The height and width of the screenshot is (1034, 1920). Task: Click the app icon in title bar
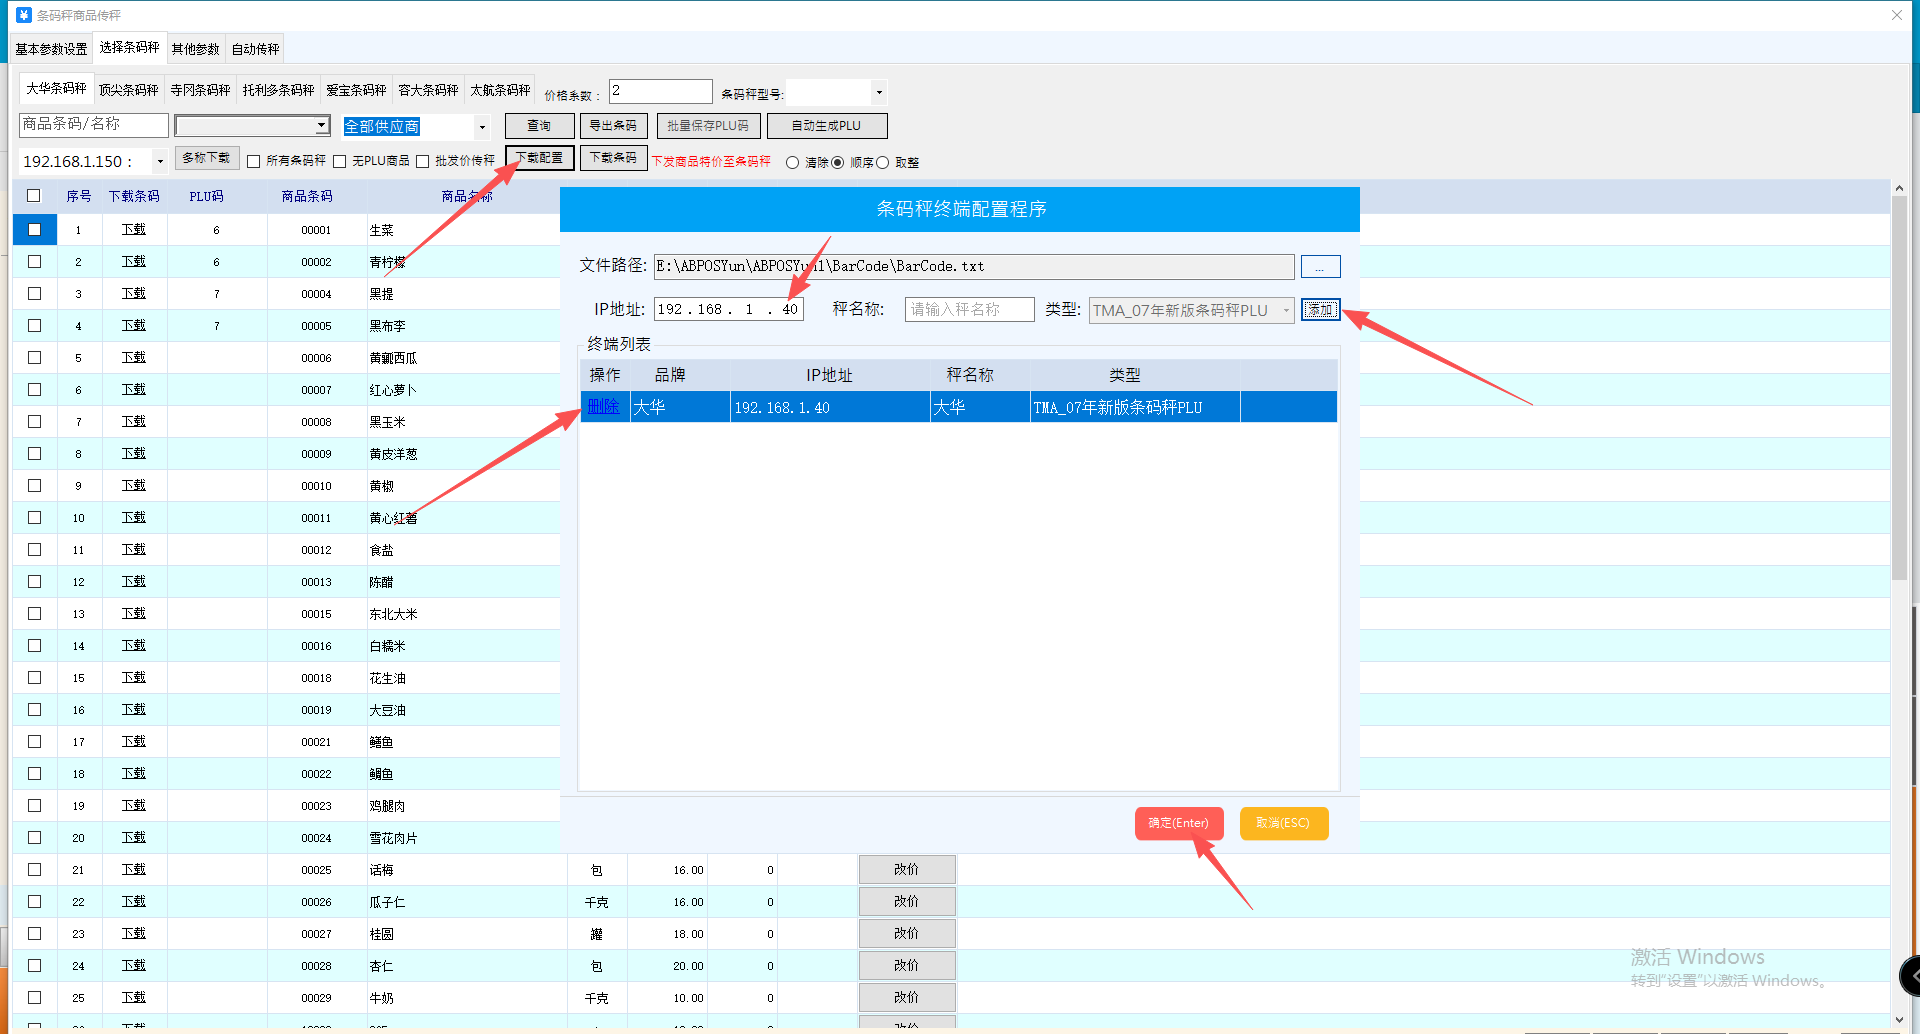[23, 15]
